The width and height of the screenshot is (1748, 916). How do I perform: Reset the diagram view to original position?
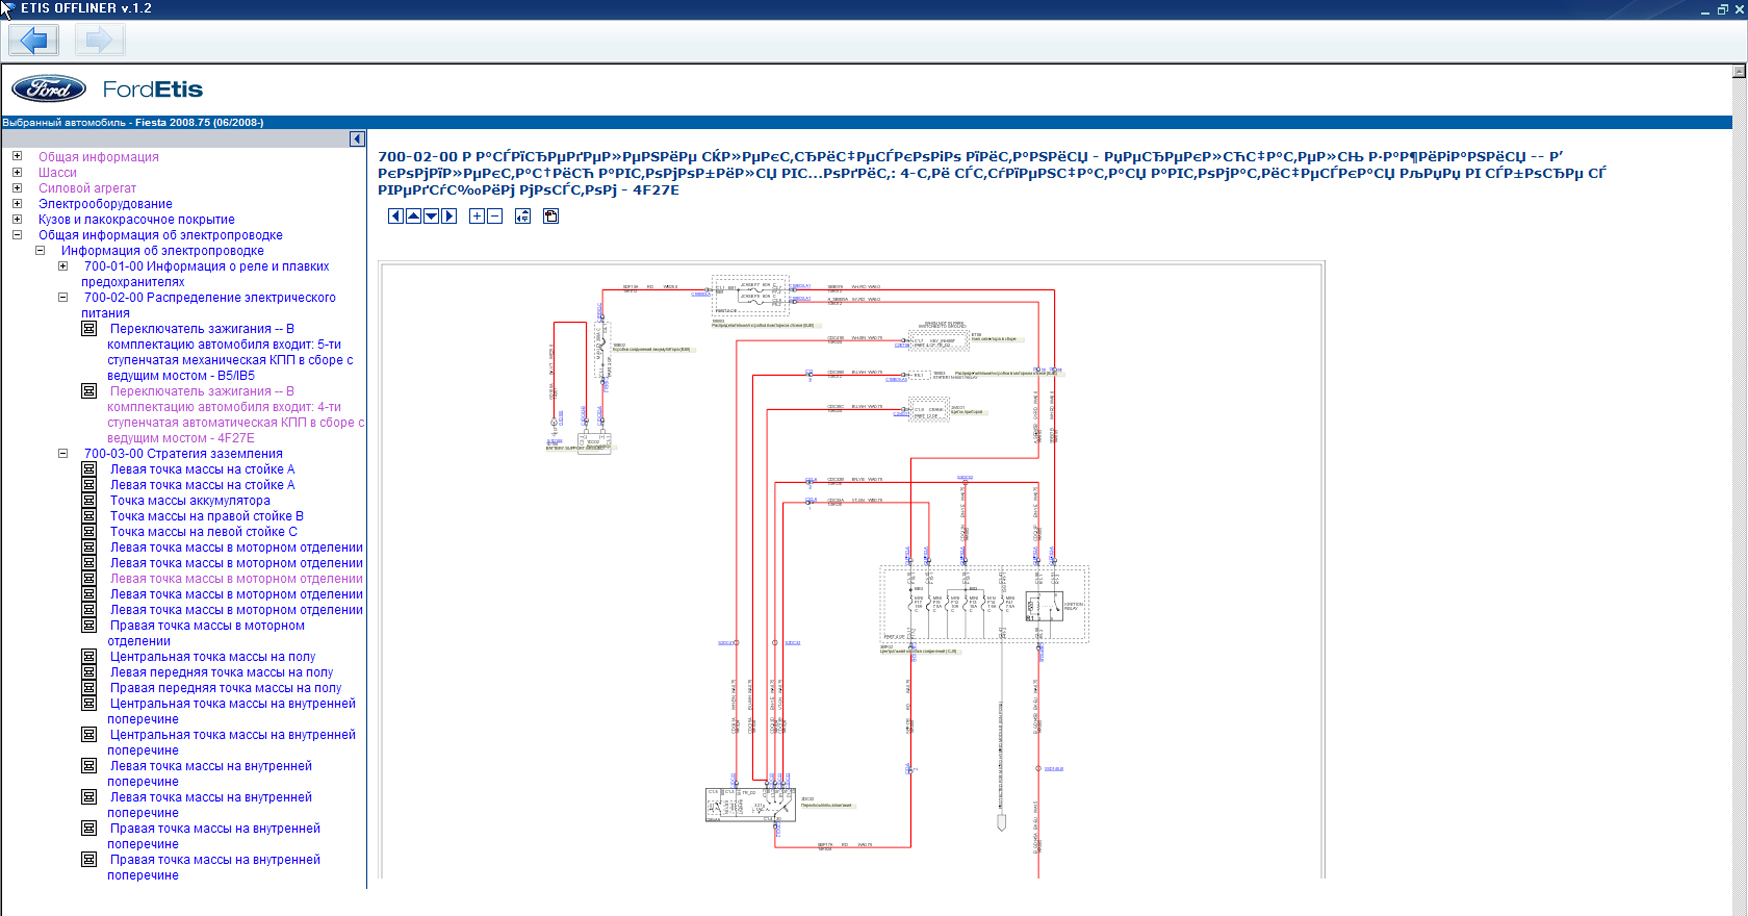click(x=523, y=216)
